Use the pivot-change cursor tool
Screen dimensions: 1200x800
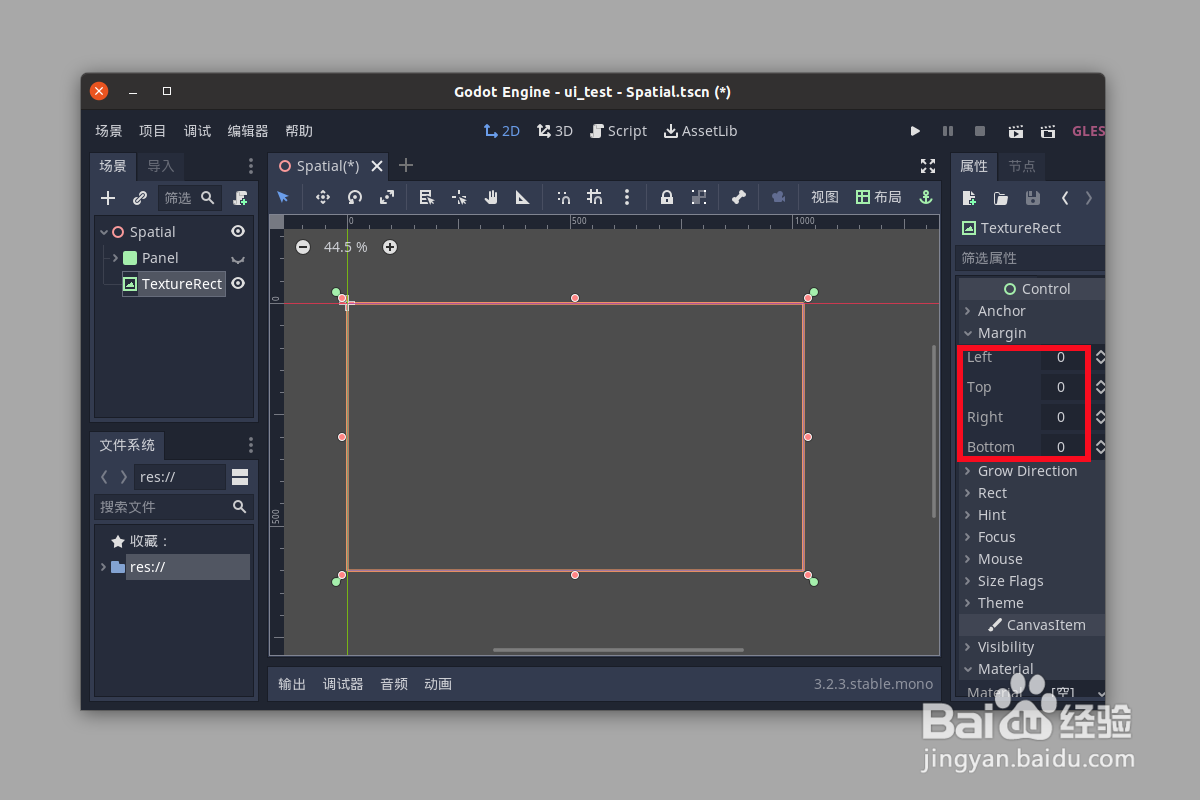tap(459, 197)
